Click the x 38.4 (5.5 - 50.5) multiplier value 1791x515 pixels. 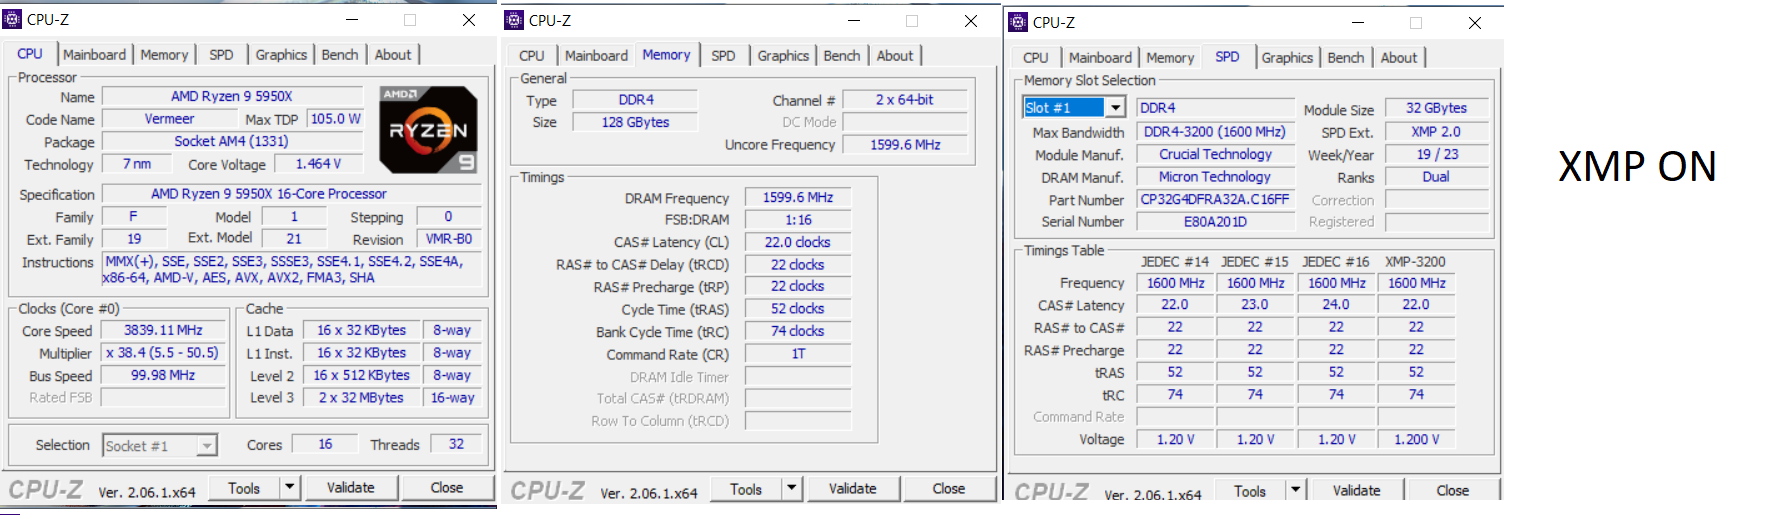[163, 353]
